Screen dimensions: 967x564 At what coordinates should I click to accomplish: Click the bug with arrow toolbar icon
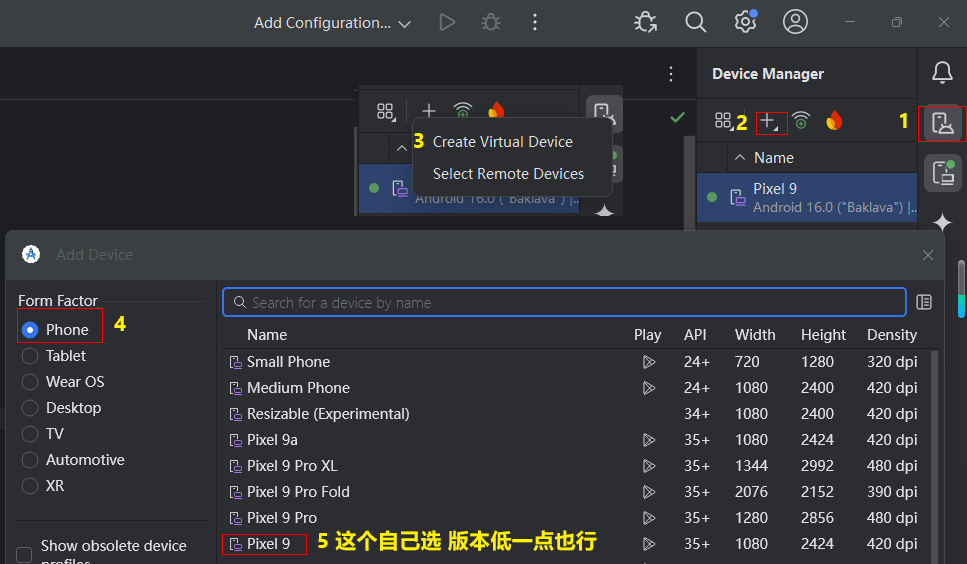click(x=646, y=22)
